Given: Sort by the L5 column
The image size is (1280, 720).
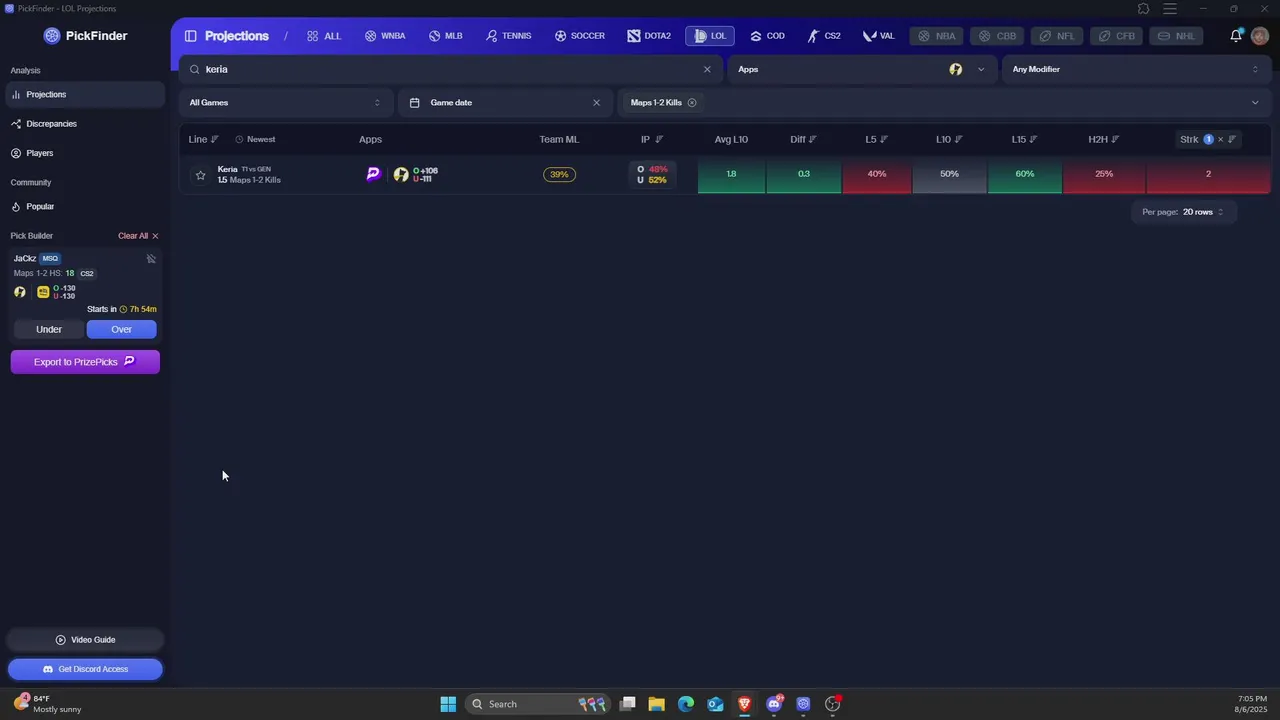Looking at the screenshot, I should click(877, 139).
